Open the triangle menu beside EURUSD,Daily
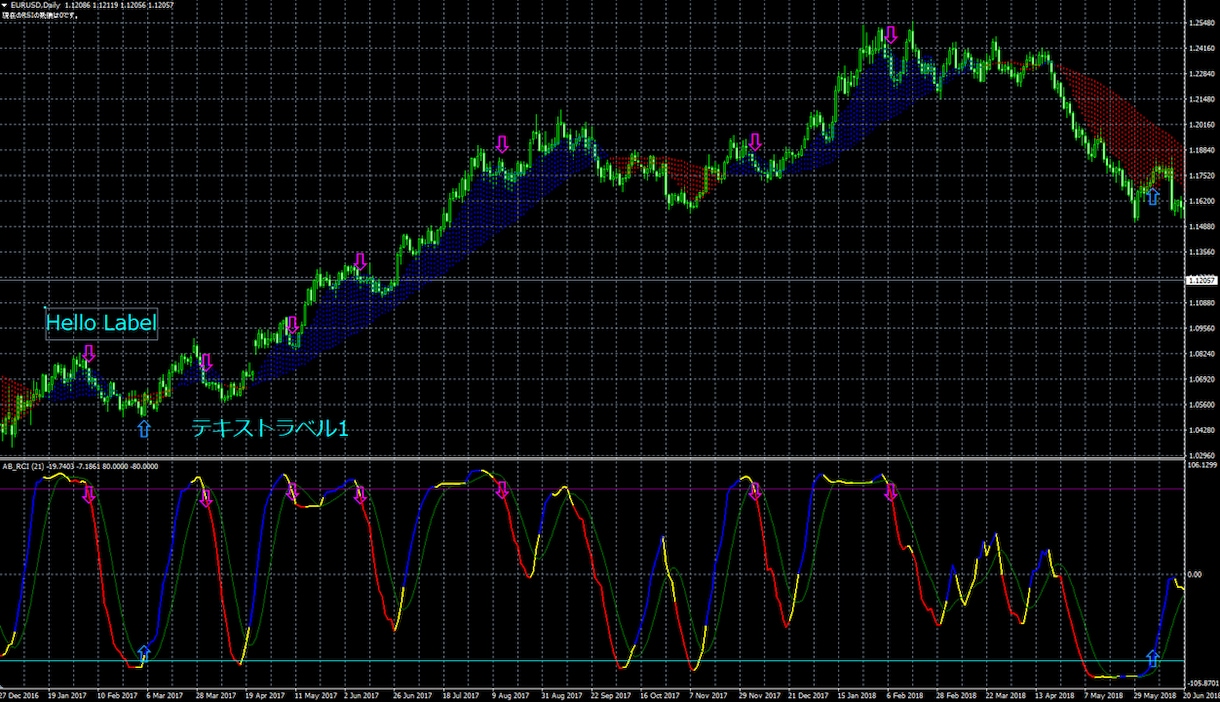 click(x=5, y=7)
